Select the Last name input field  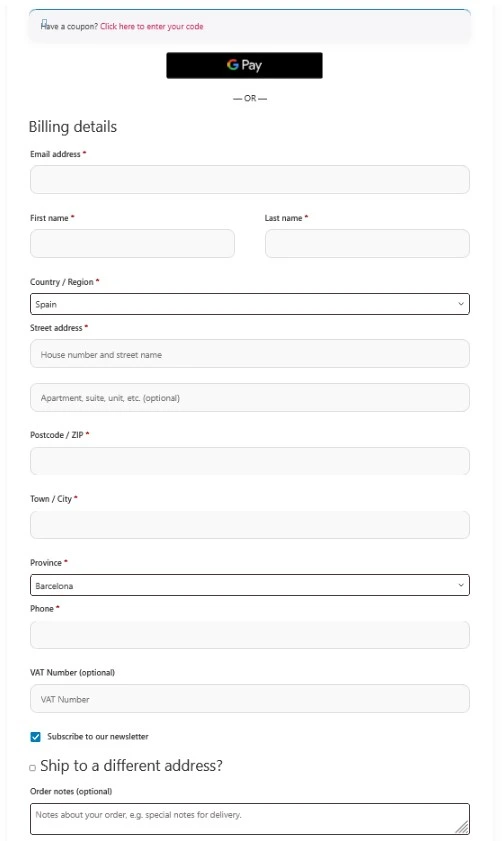(x=367, y=244)
